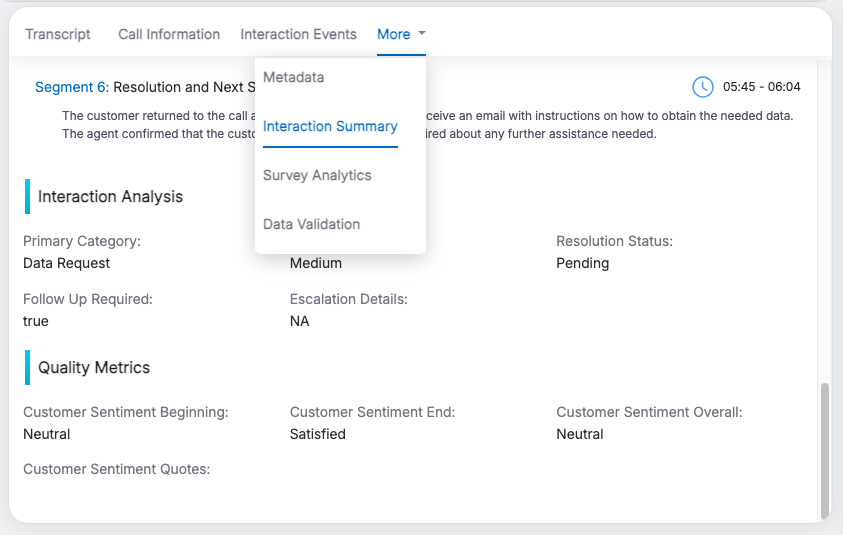Choose Interaction Summary in the dropdown list
Image resolution: width=843 pixels, height=535 pixels.
pos(330,126)
